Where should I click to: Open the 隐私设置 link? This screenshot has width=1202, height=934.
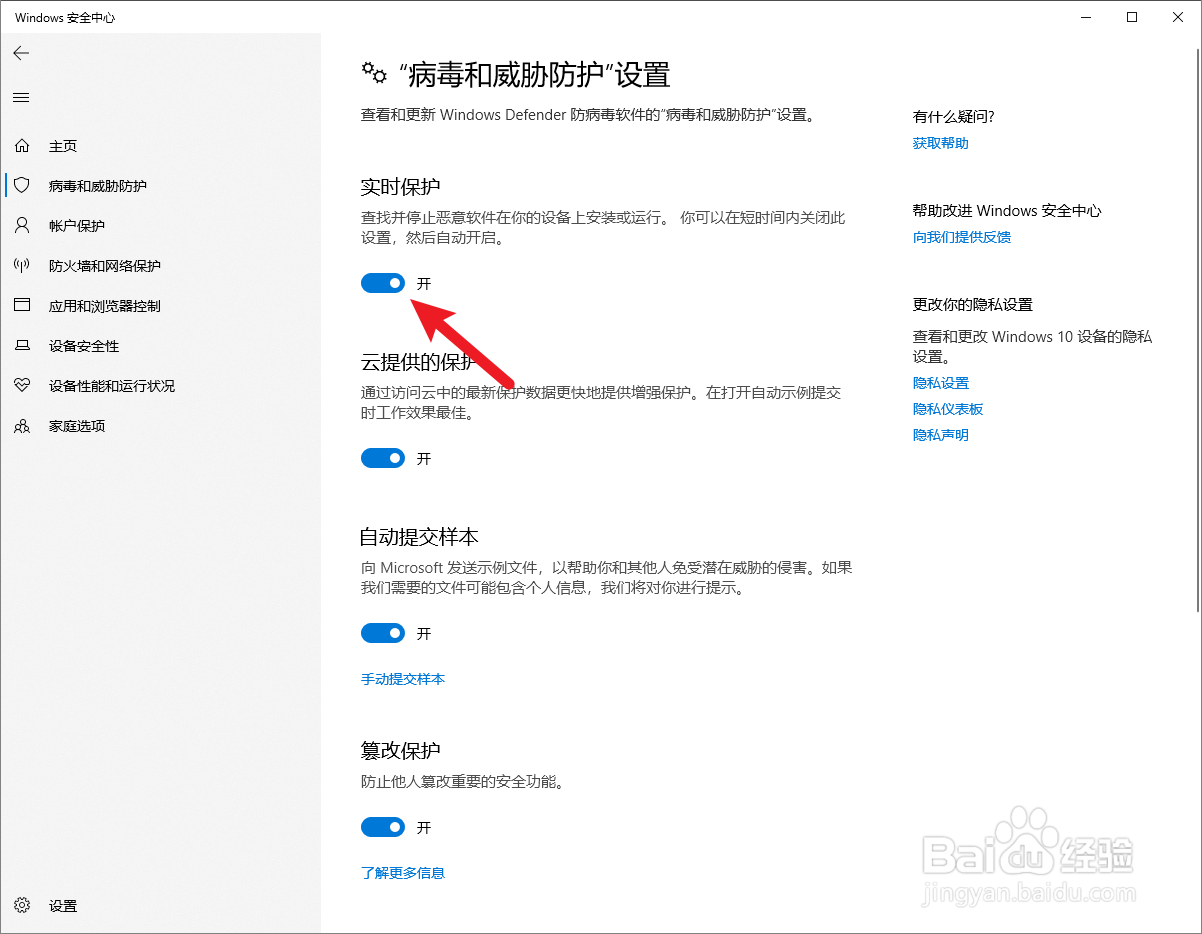(941, 383)
